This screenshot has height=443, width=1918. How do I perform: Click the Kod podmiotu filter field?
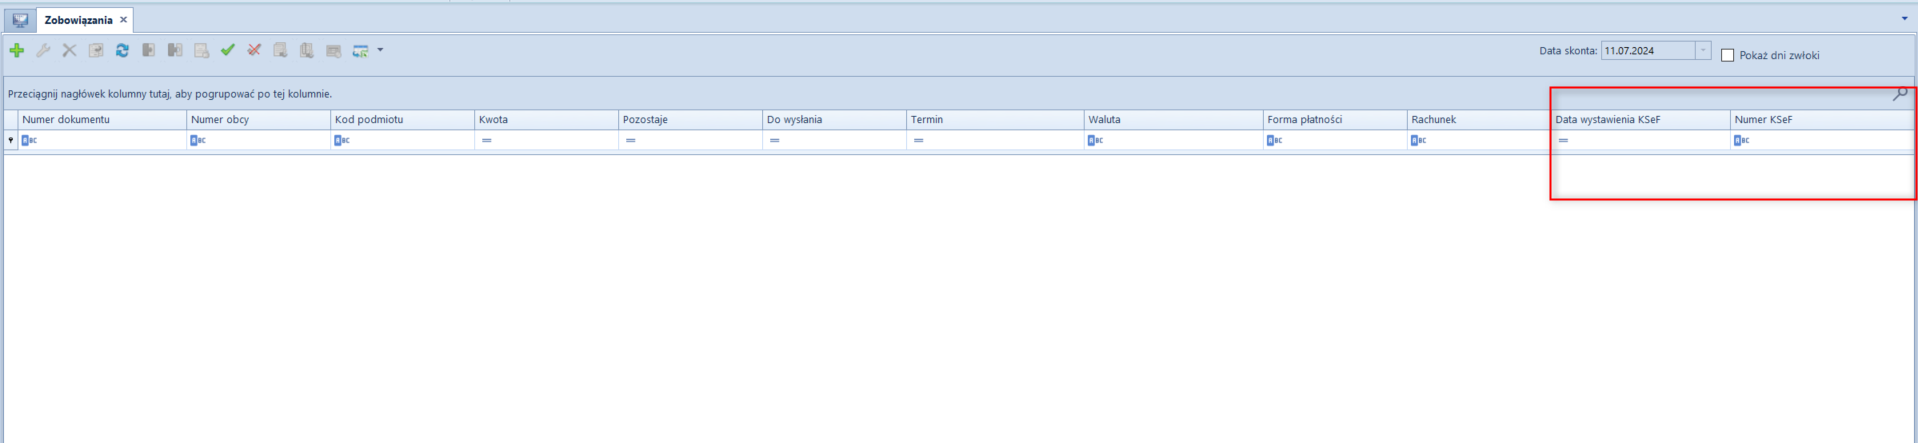pyautogui.click(x=402, y=140)
